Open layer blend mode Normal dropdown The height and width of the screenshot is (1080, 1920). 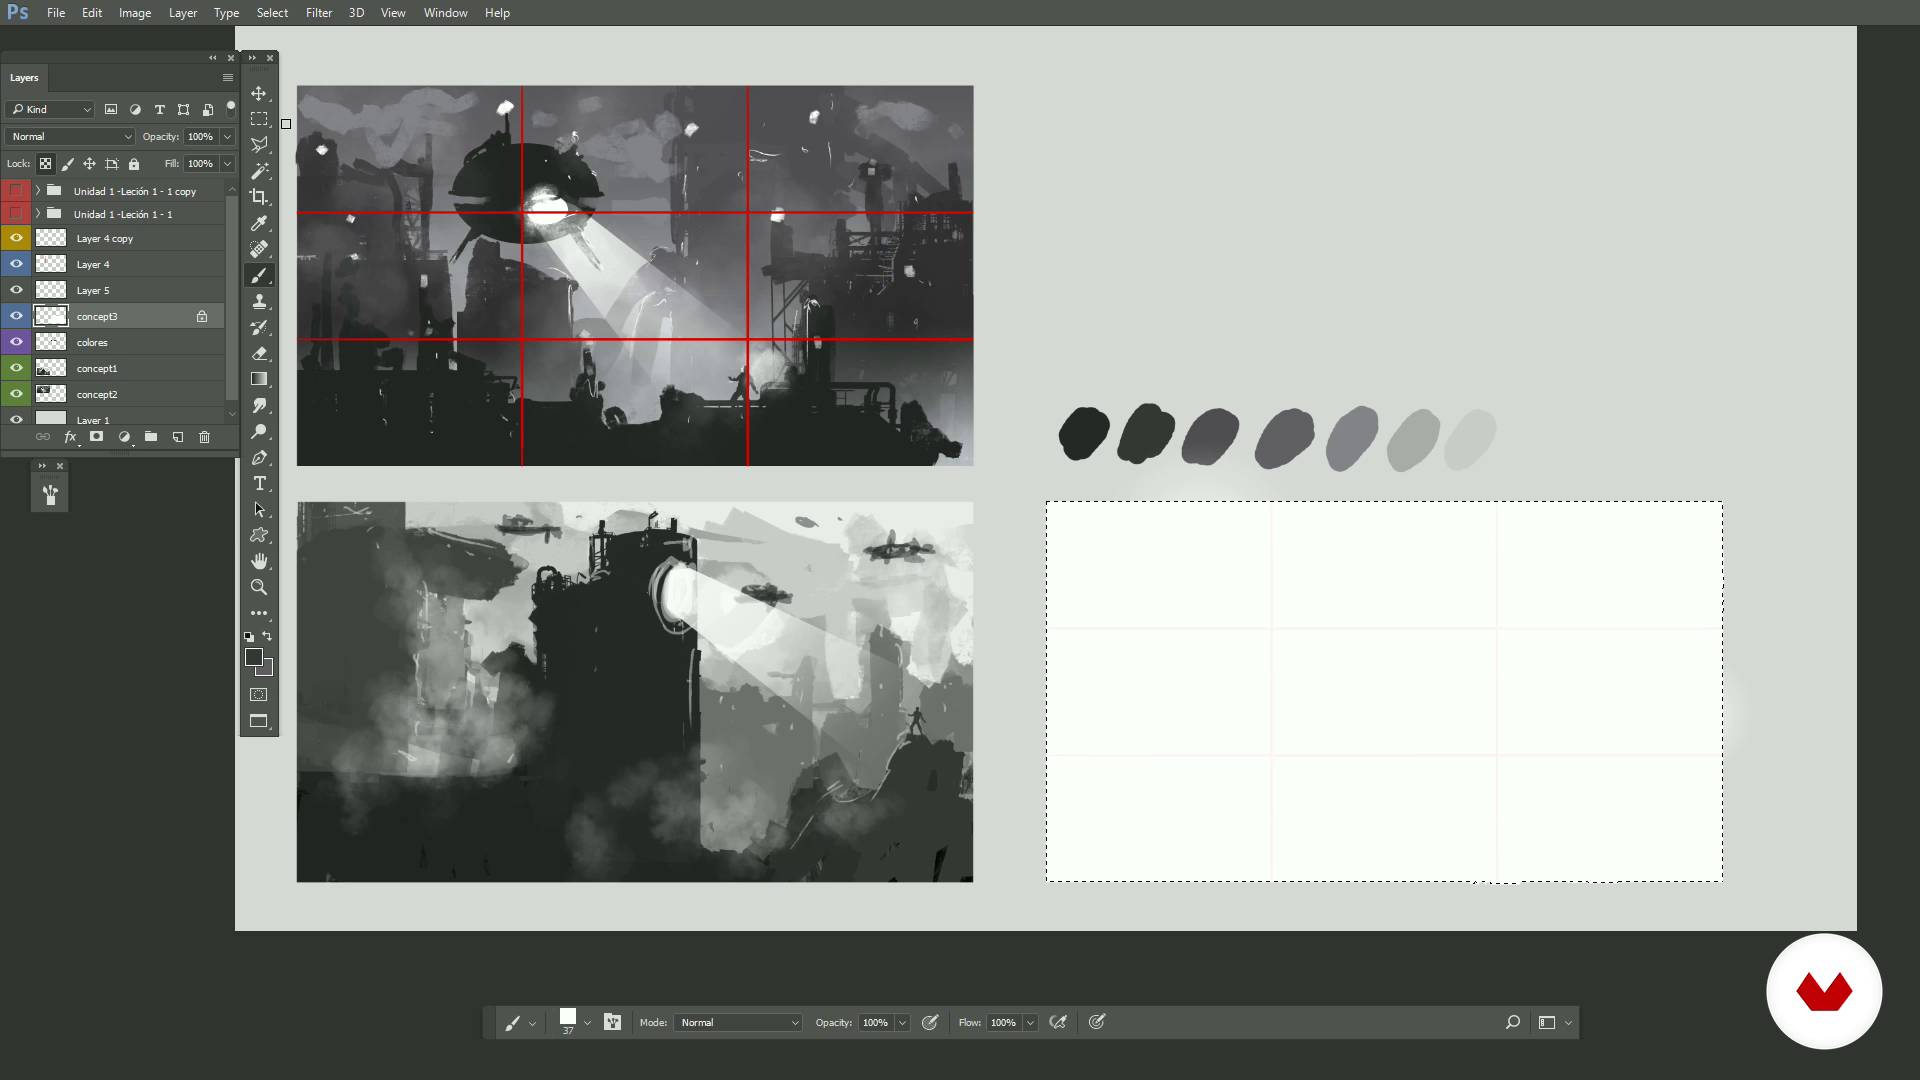click(70, 137)
